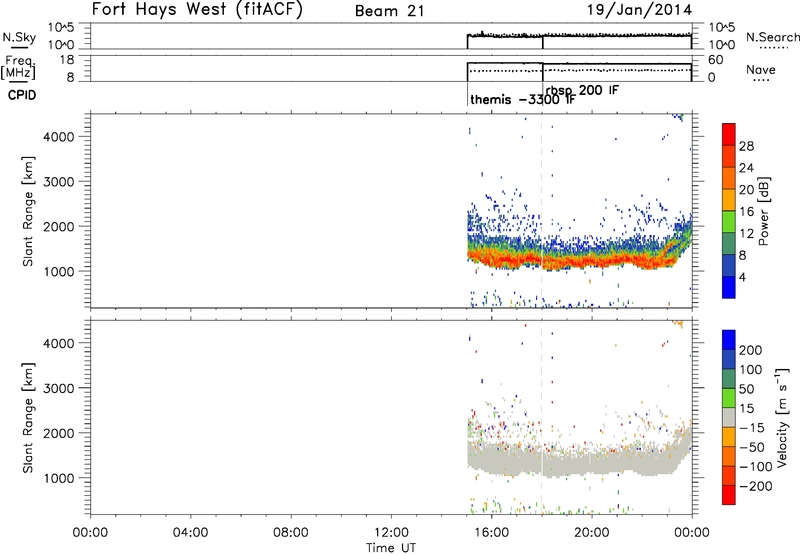Click Slant Range [km] label of velocity panel

point(28,418)
